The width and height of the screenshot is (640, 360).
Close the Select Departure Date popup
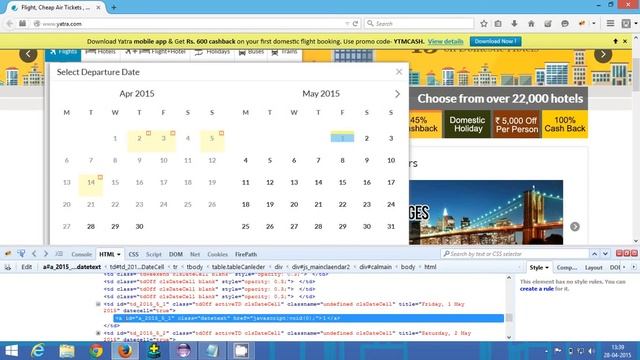pyautogui.click(x=399, y=72)
